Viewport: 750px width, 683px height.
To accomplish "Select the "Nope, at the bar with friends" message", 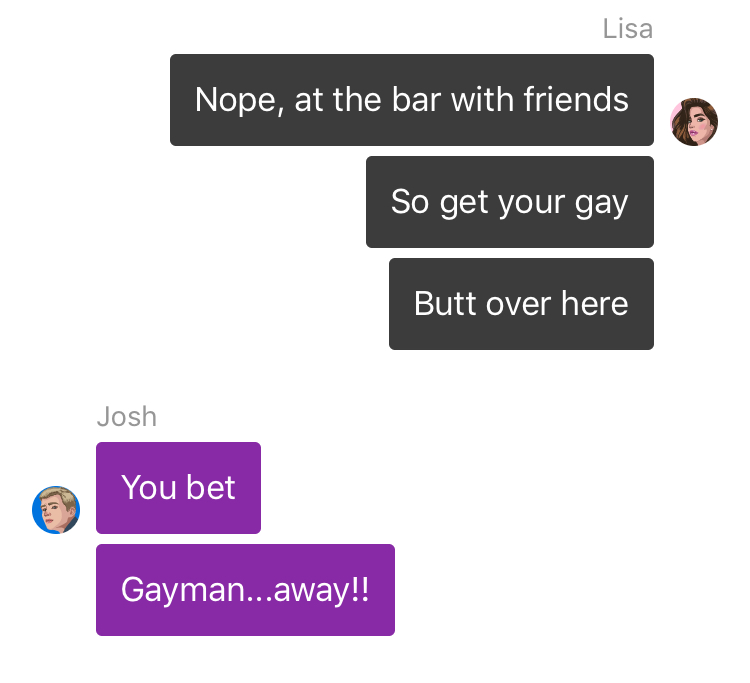I will pyautogui.click(x=412, y=100).
